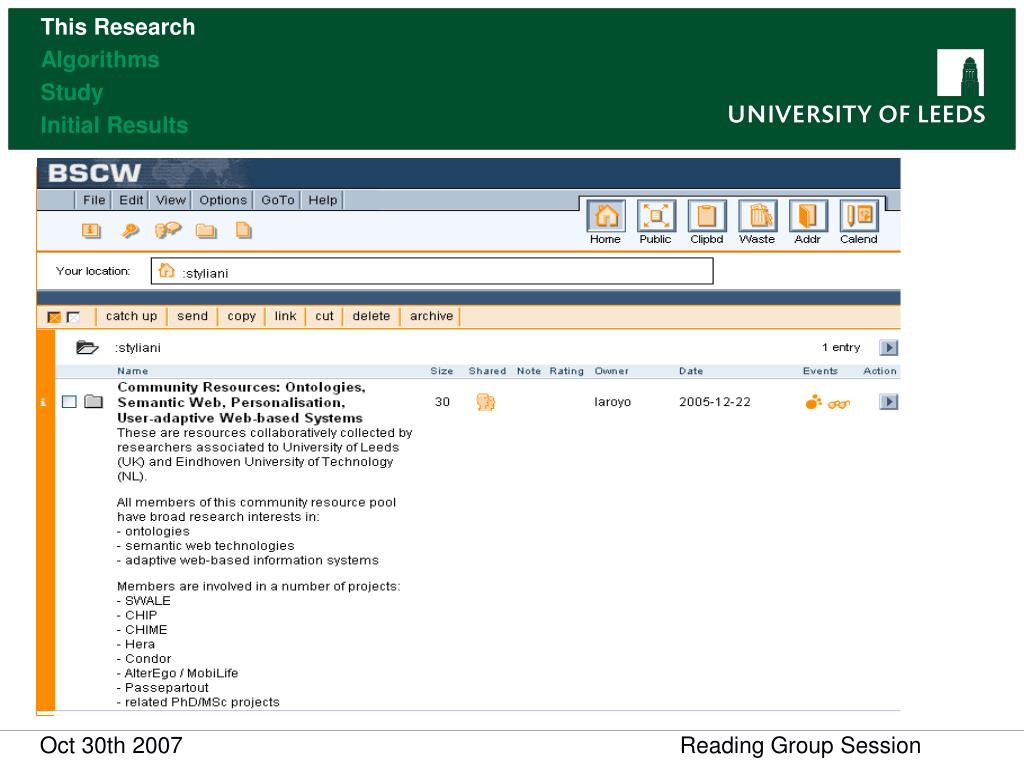The height and width of the screenshot is (768, 1024).
Task: Click the :styliani folder heading beside the open folder
Action: 138,347
